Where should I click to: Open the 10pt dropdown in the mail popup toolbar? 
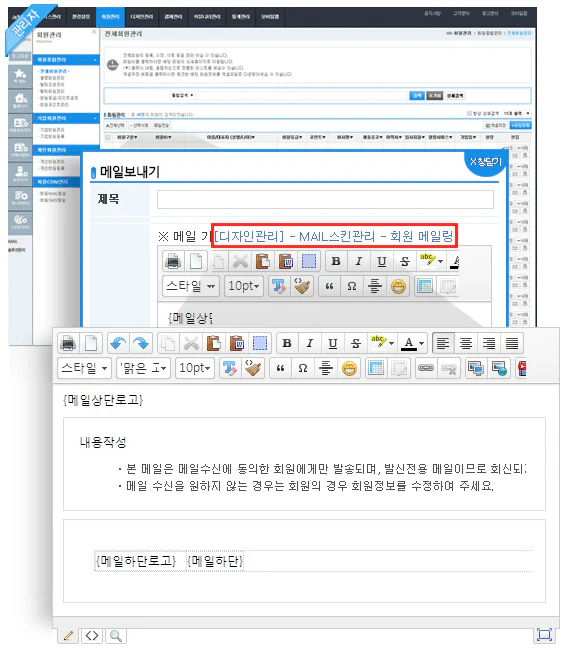tap(244, 286)
